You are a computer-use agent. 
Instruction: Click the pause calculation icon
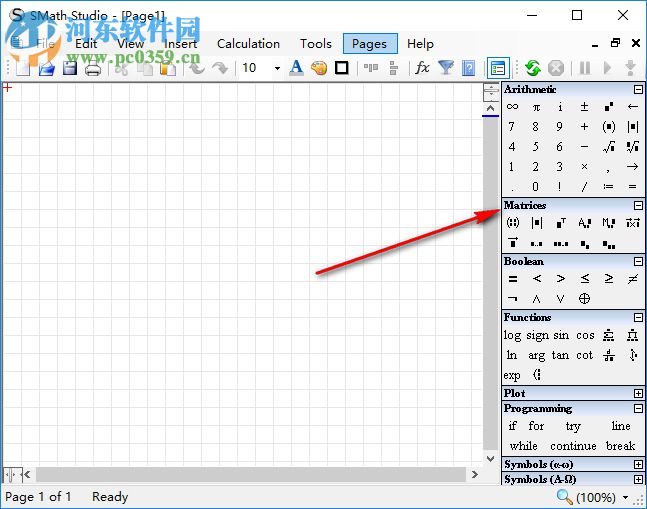coord(585,68)
